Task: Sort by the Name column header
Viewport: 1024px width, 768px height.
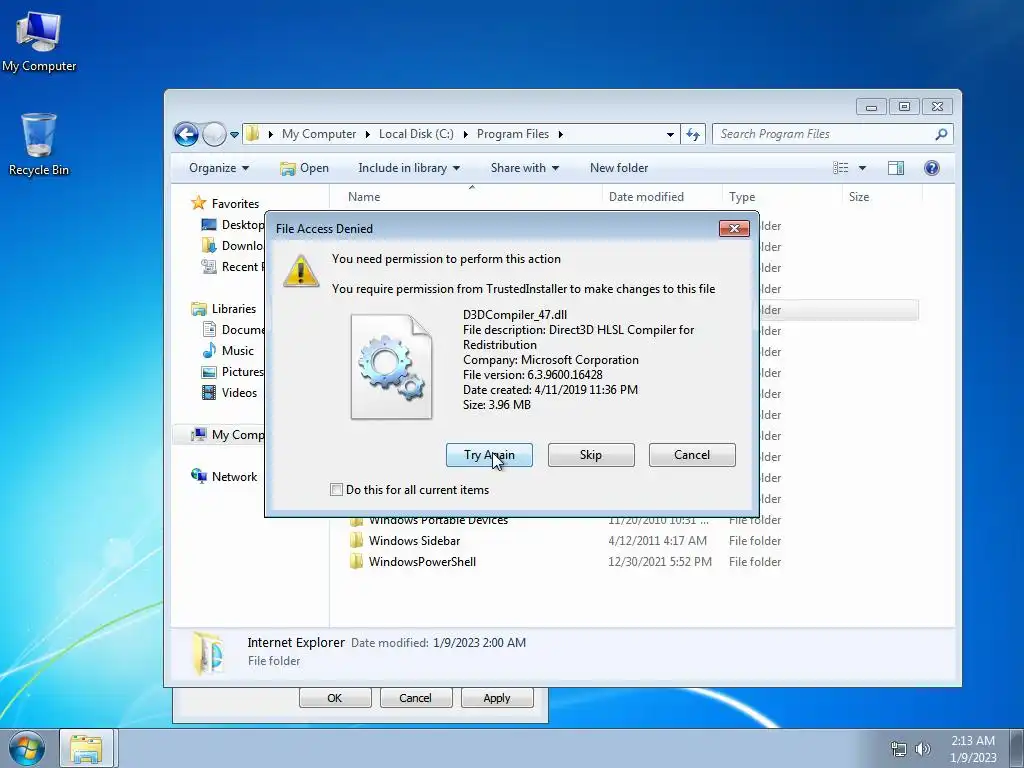Action: [466, 197]
